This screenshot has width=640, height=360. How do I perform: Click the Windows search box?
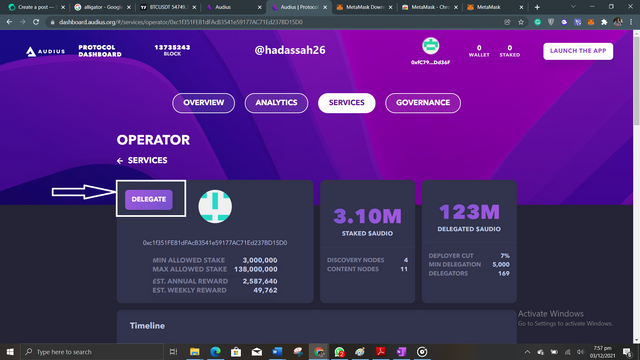pyautogui.click(x=92, y=351)
